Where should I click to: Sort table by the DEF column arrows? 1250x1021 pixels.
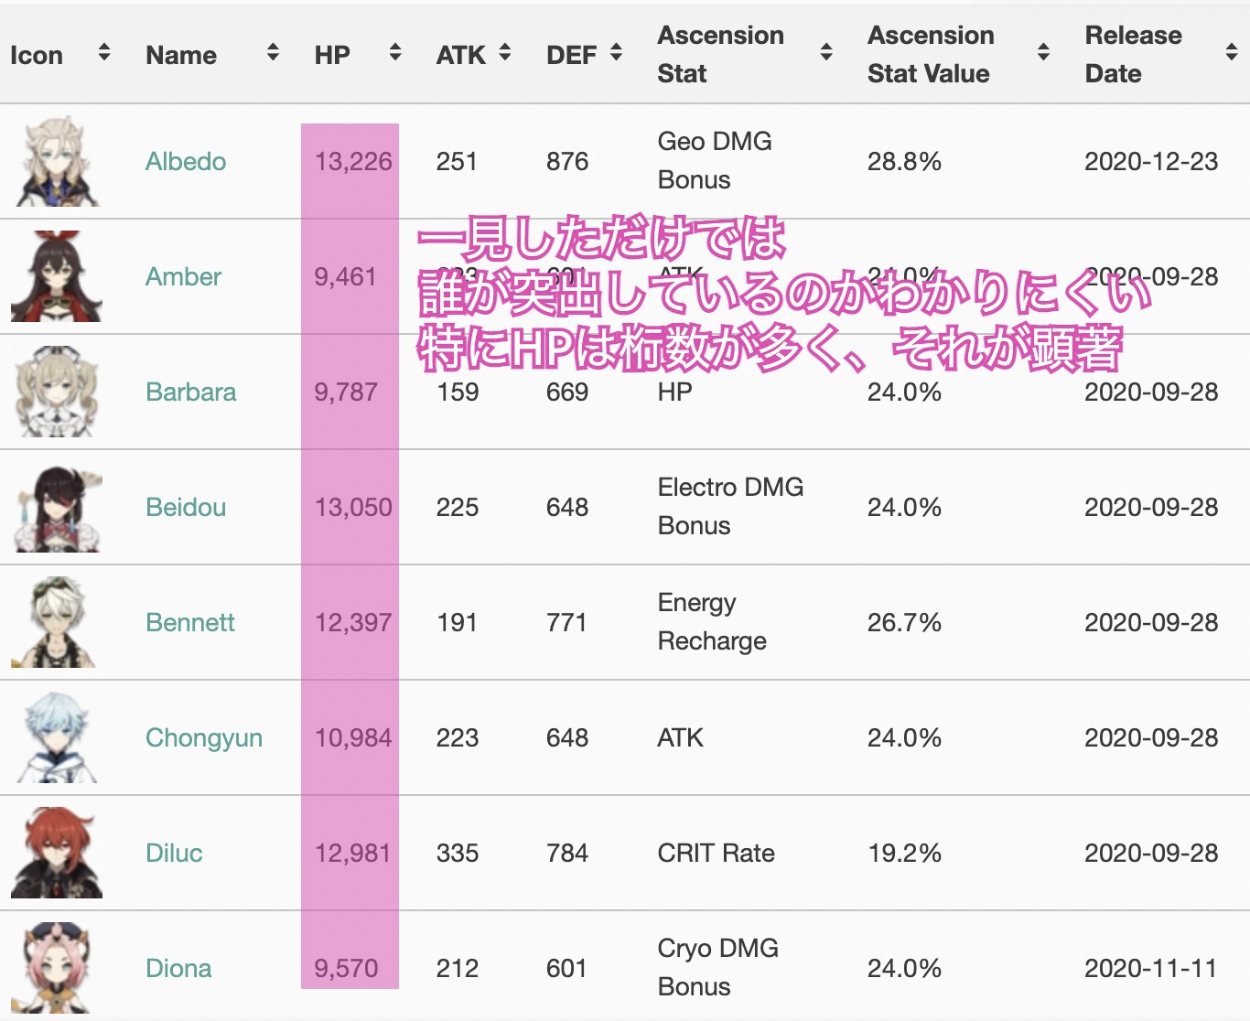(x=616, y=53)
